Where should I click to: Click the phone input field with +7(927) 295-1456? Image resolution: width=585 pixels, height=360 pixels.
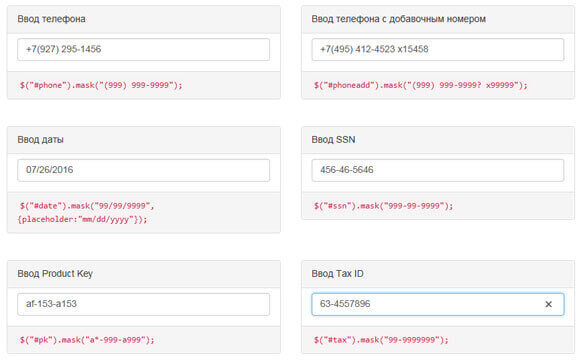[x=143, y=49]
